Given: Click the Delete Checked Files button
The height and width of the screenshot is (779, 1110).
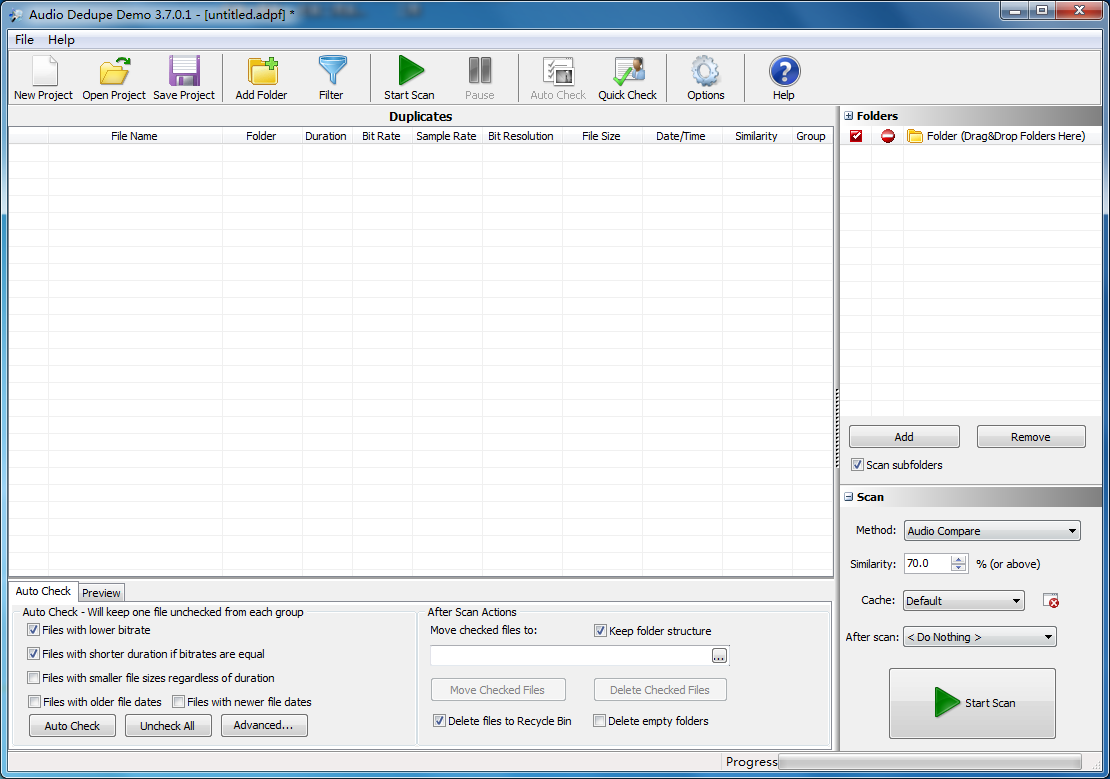Looking at the screenshot, I should pyautogui.click(x=660, y=690).
